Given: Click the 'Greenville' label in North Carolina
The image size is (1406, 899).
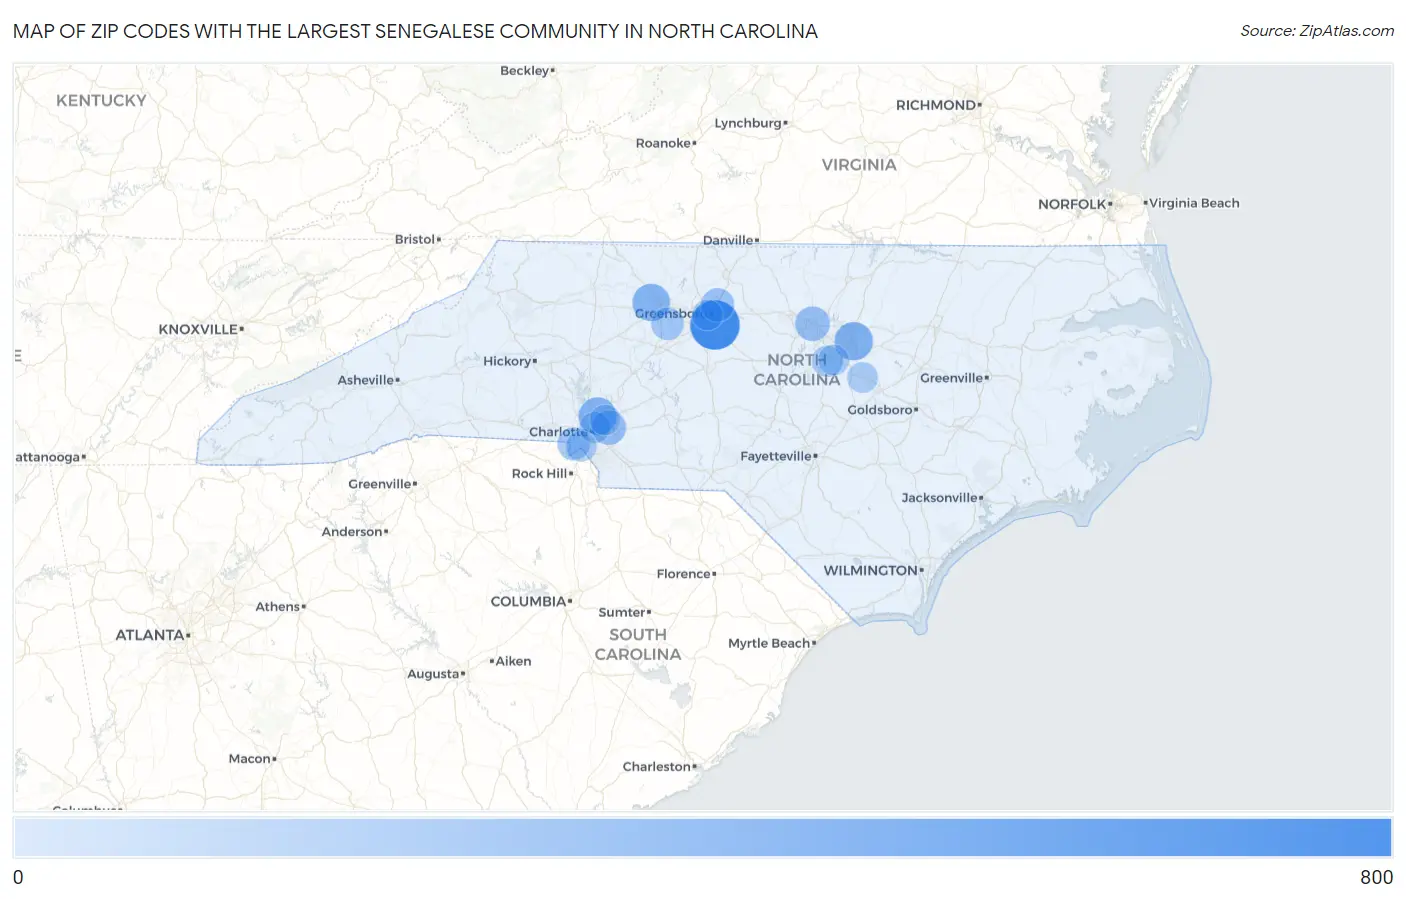Looking at the screenshot, I should pyautogui.click(x=952, y=378).
